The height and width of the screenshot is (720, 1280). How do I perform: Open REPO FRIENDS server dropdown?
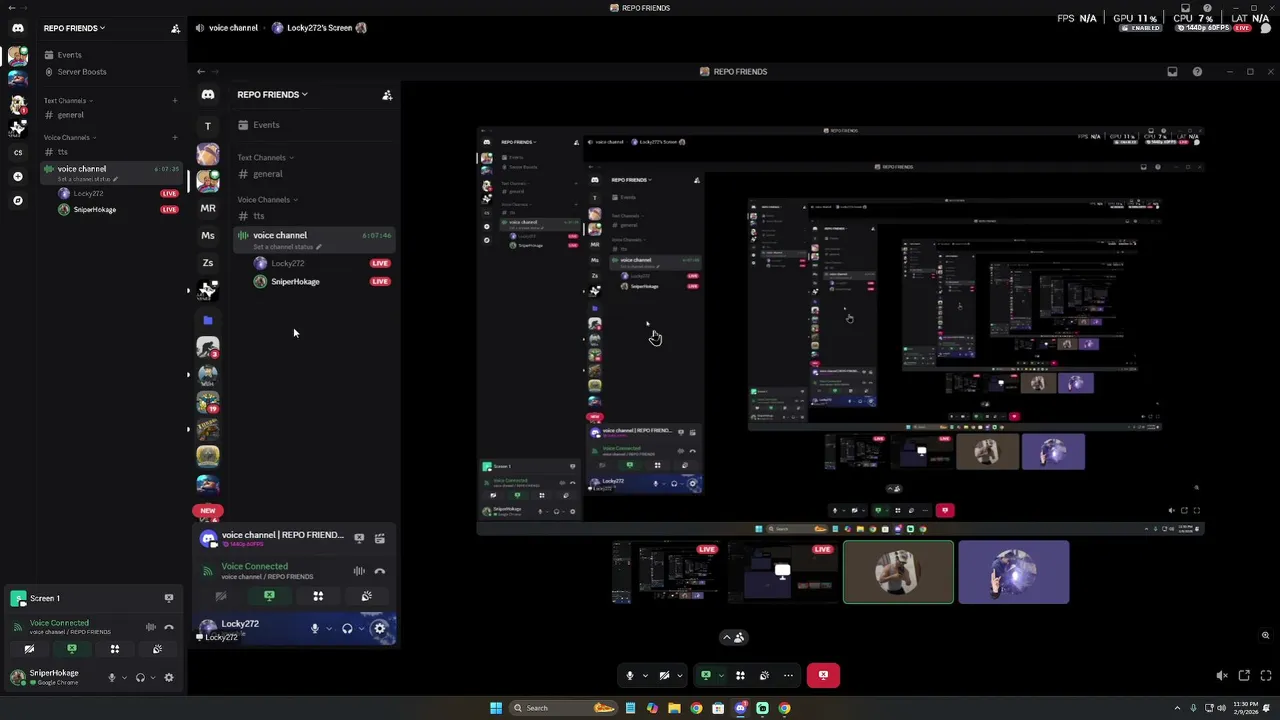click(75, 28)
